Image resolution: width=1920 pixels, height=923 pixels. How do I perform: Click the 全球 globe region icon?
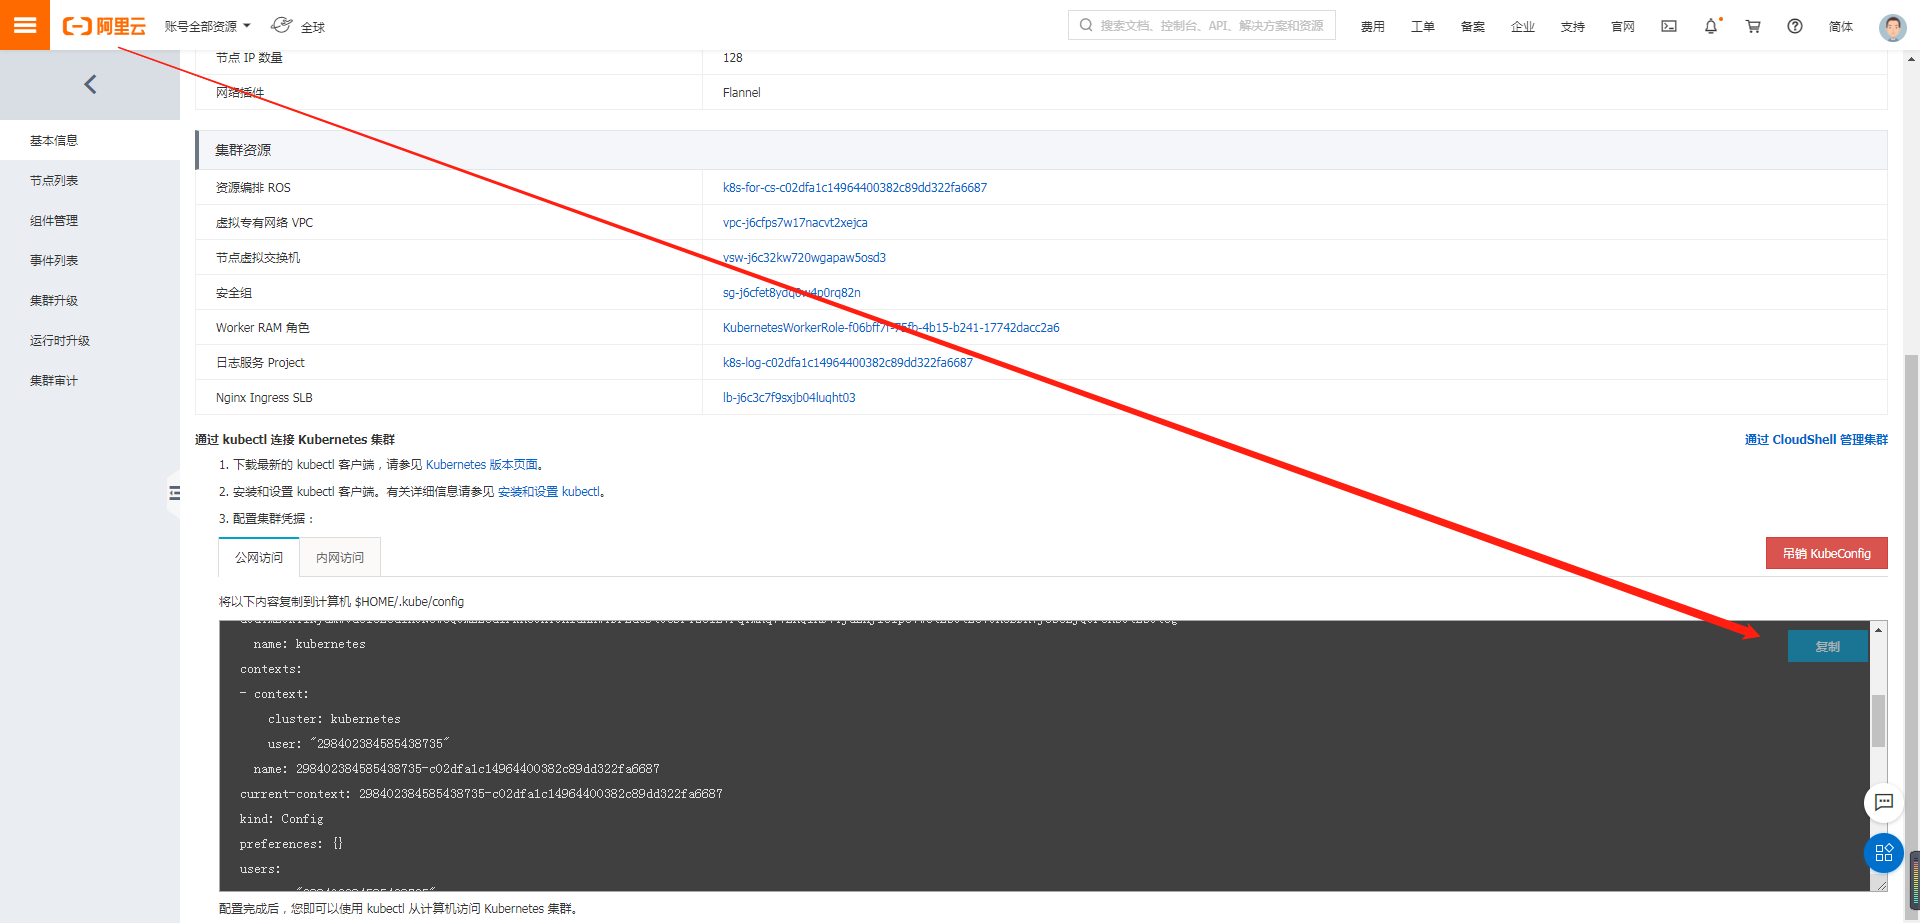(282, 25)
